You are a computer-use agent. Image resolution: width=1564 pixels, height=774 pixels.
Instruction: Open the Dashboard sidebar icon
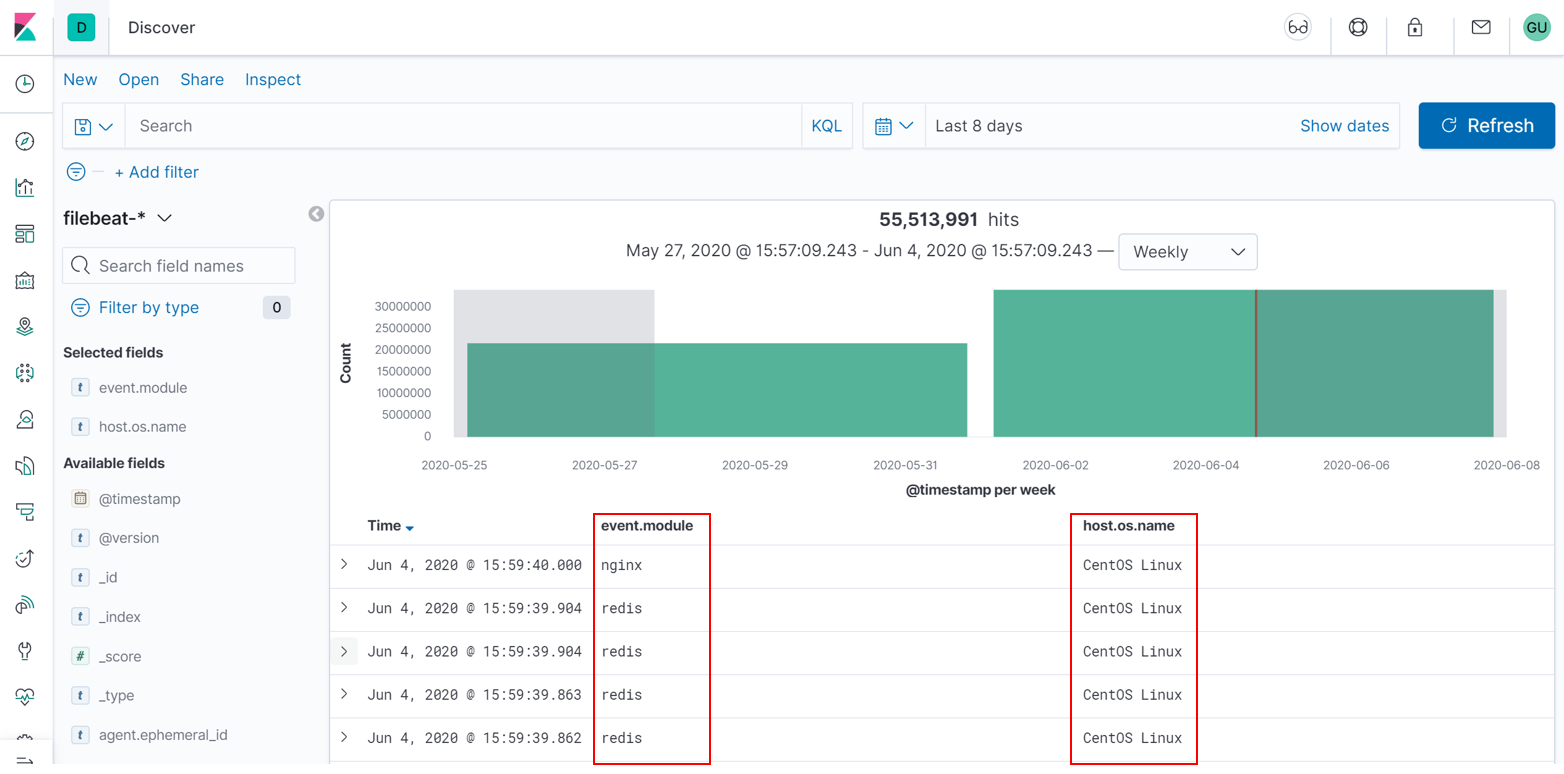[x=25, y=234]
